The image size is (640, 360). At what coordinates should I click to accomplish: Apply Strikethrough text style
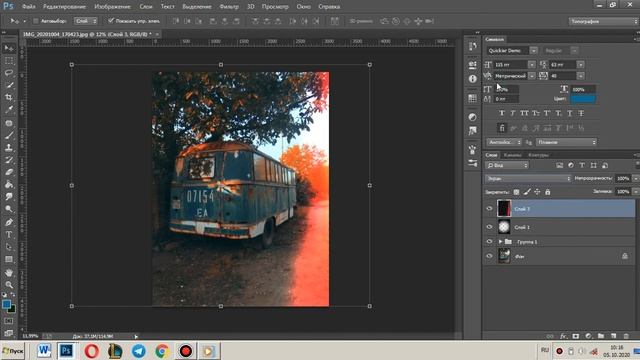coord(581,113)
